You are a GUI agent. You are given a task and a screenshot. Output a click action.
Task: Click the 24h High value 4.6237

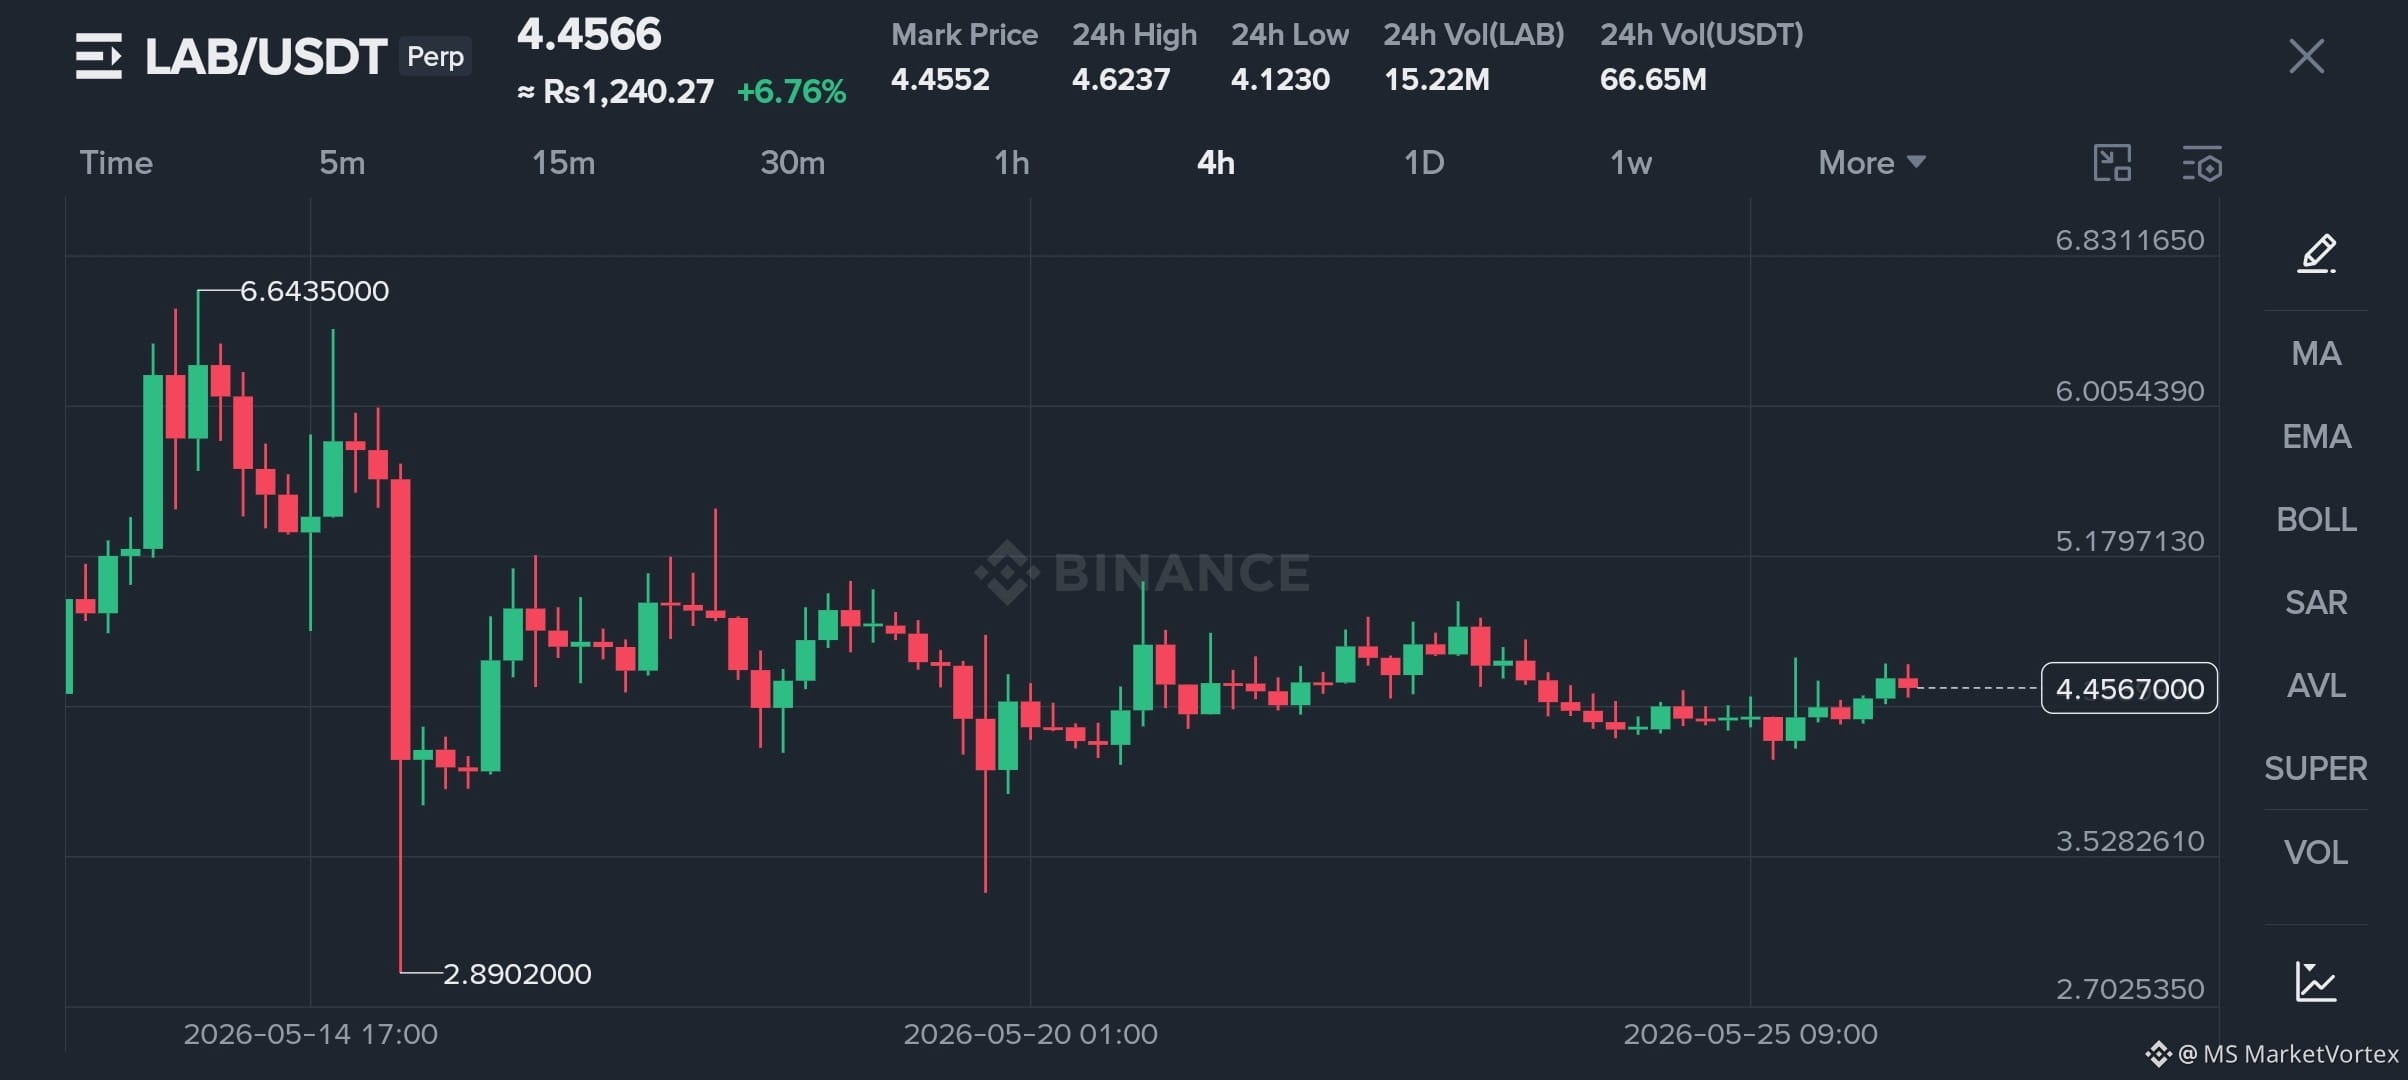coord(1121,79)
